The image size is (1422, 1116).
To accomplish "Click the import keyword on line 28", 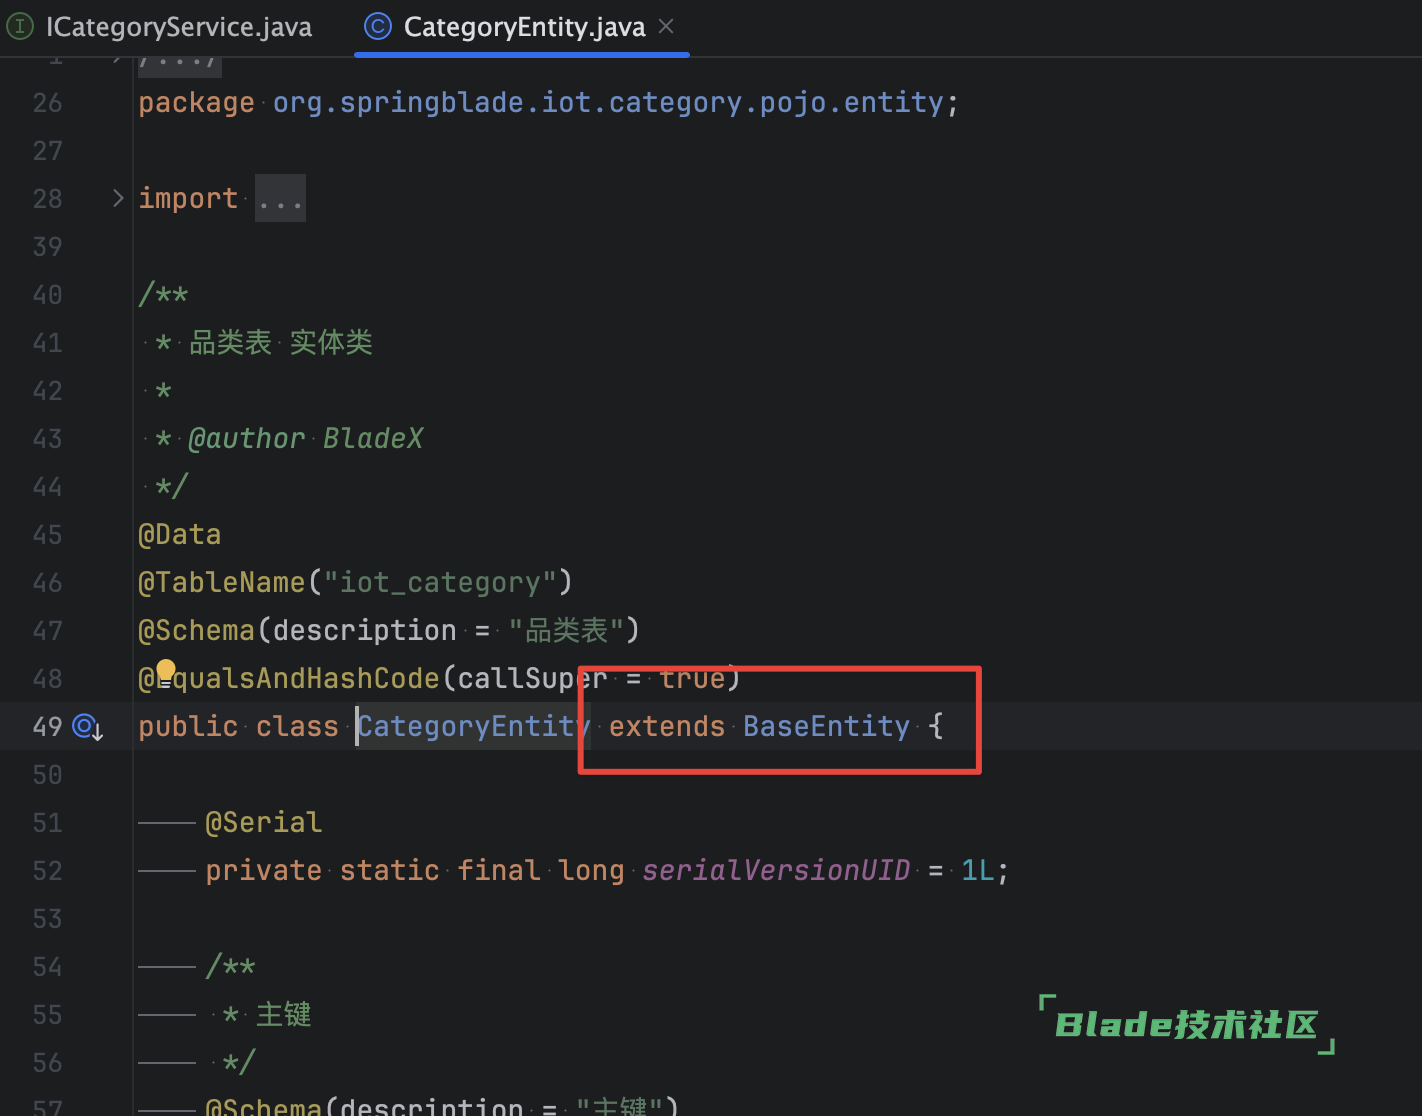I will coord(188,199).
